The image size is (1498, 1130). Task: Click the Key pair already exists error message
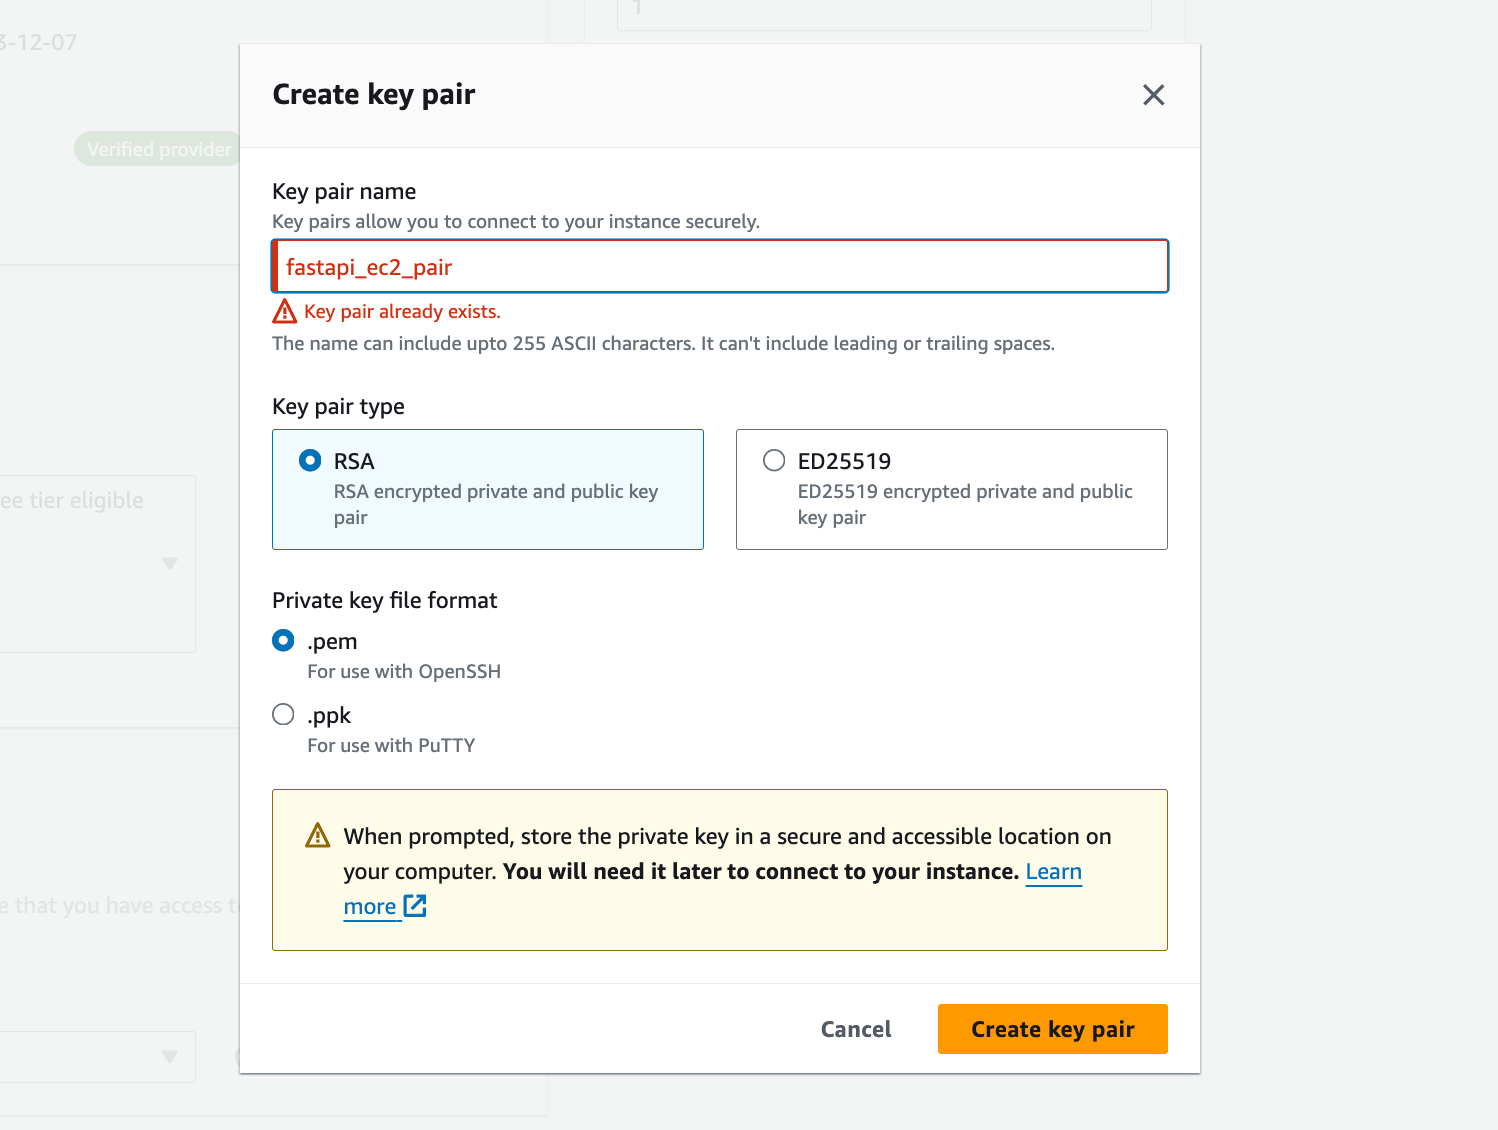click(x=402, y=311)
